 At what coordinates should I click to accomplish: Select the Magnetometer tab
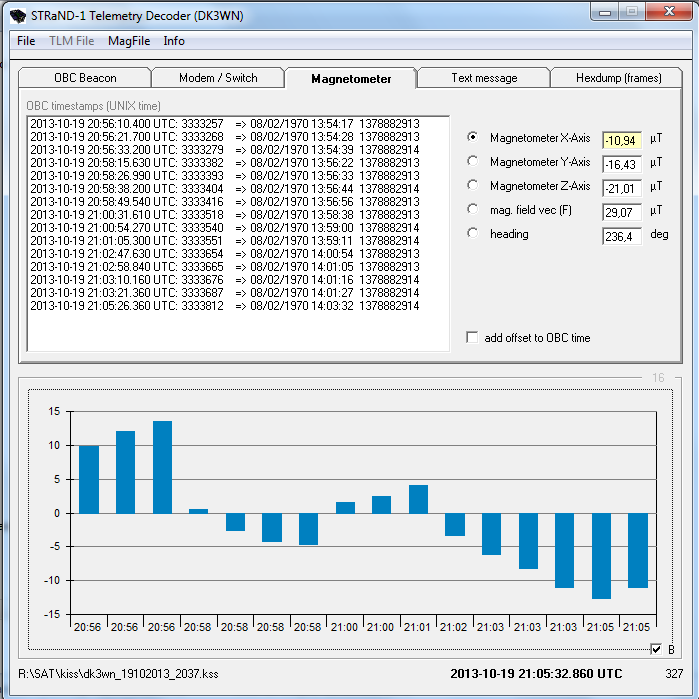click(351, 78)
